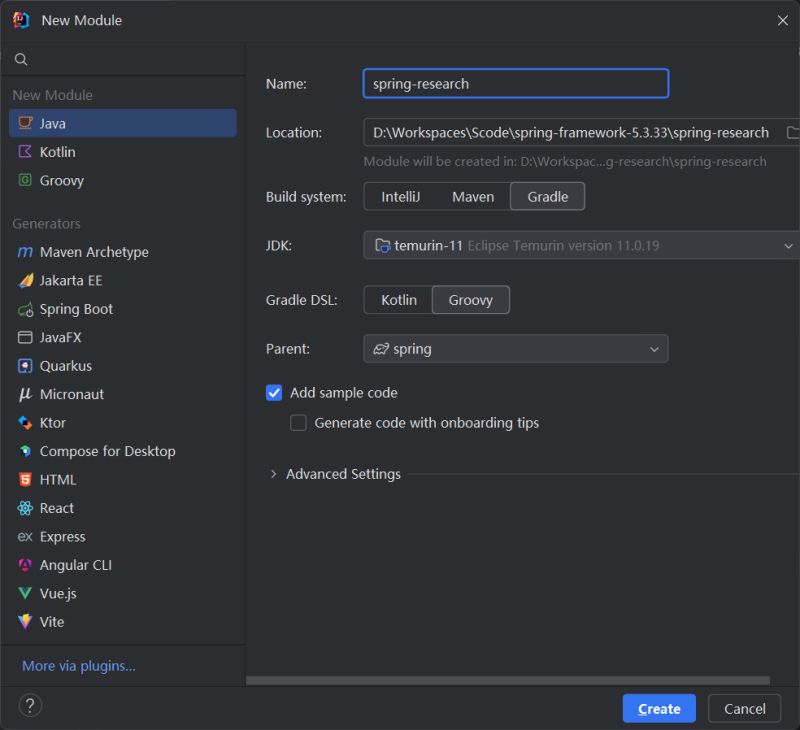Select Maven Archetype generator
Viewport: 800px width, 730px height.
click(x=123, y=252)
